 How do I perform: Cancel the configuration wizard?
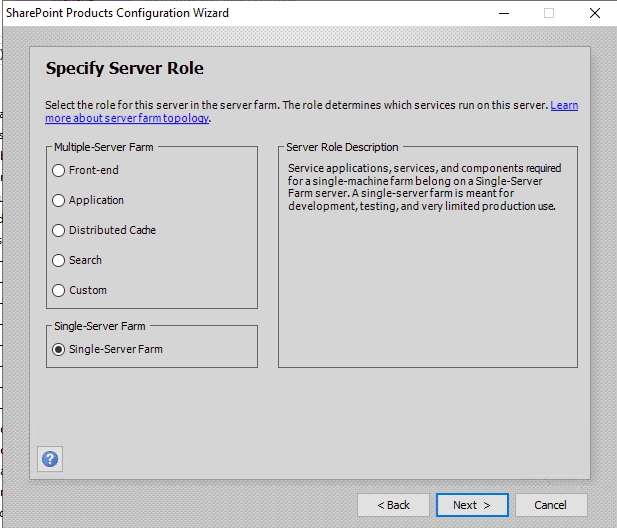[x=551, y=505]
